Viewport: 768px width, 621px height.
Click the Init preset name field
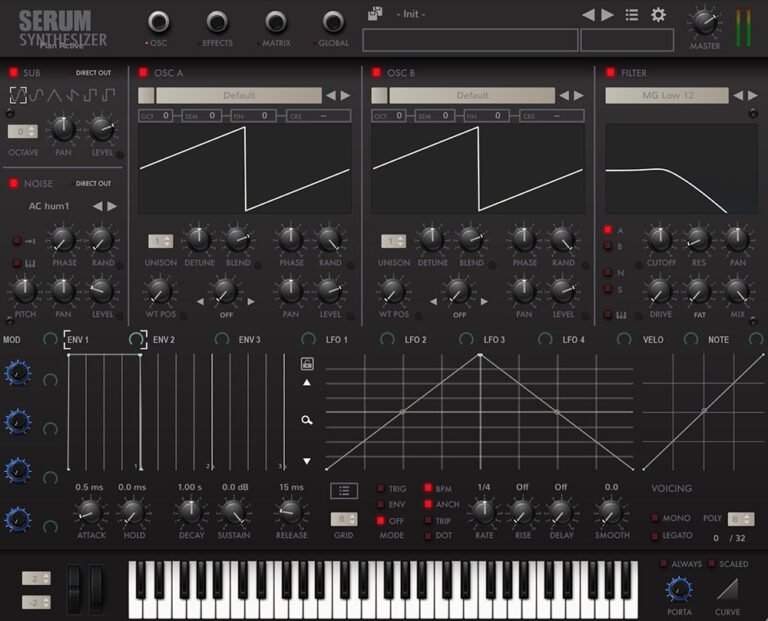(410, 14)
